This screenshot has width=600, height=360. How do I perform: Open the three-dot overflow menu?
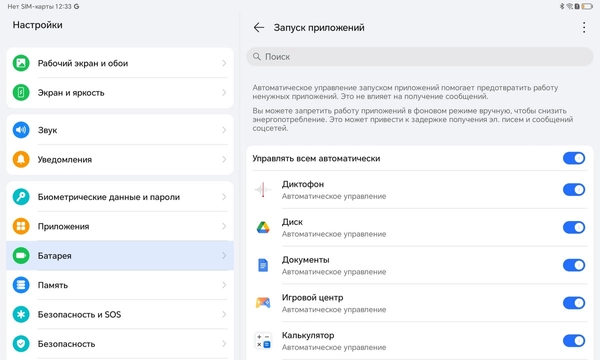584,28
